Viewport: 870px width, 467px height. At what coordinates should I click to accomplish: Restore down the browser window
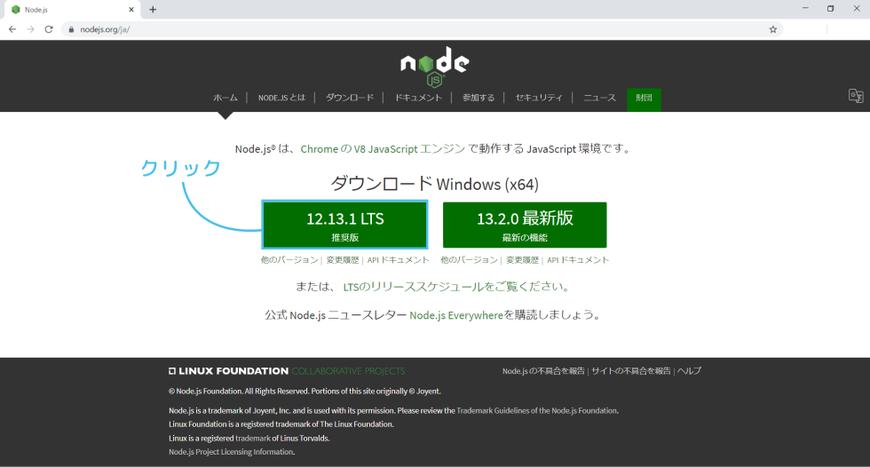pyautogui.click(x=831, y=8)
